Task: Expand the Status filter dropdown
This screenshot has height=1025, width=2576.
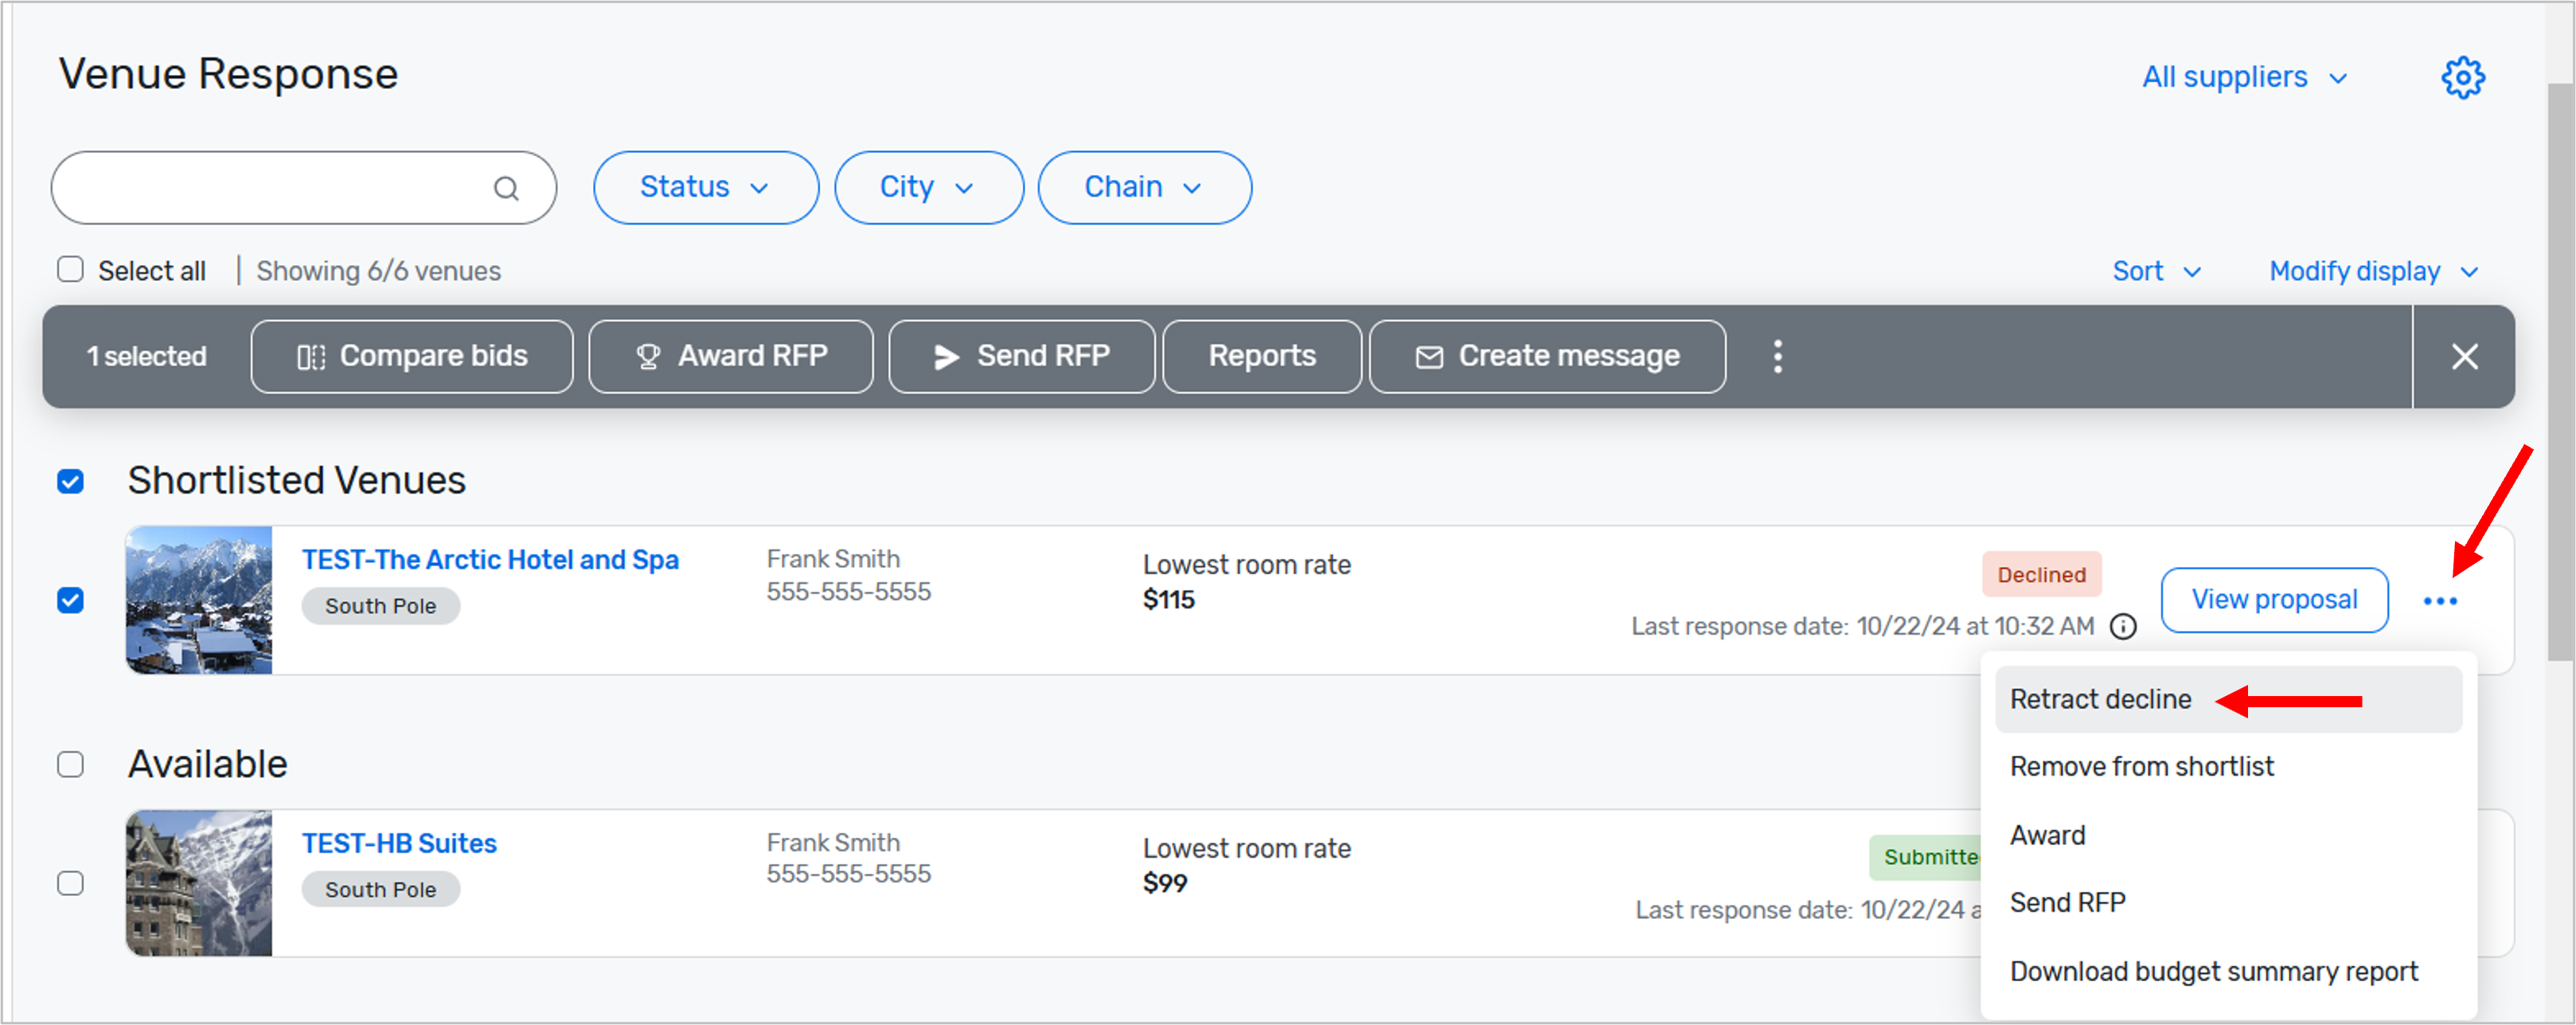Action: (x=705, y=188)
